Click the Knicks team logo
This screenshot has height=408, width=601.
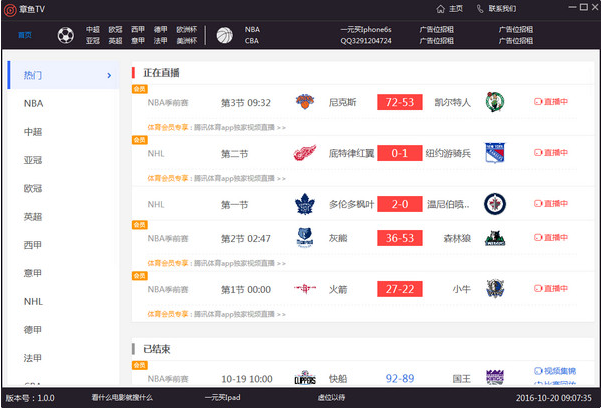[305, 102]
